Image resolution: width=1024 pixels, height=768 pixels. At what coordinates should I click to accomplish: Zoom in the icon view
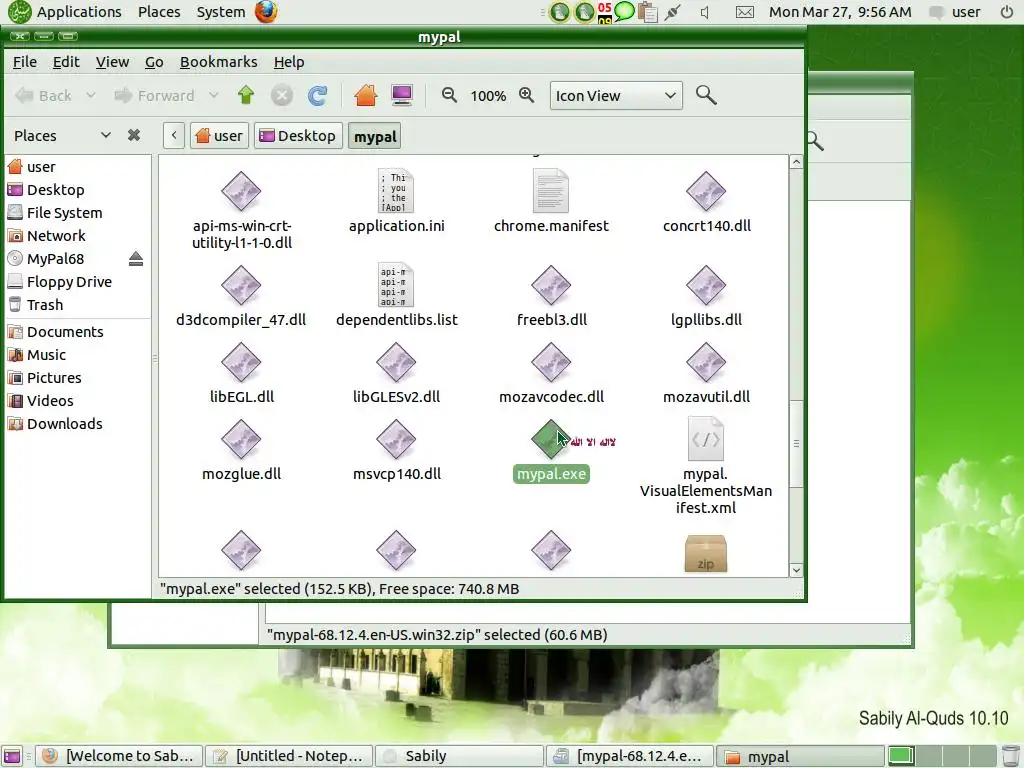(x=526, y=95)
